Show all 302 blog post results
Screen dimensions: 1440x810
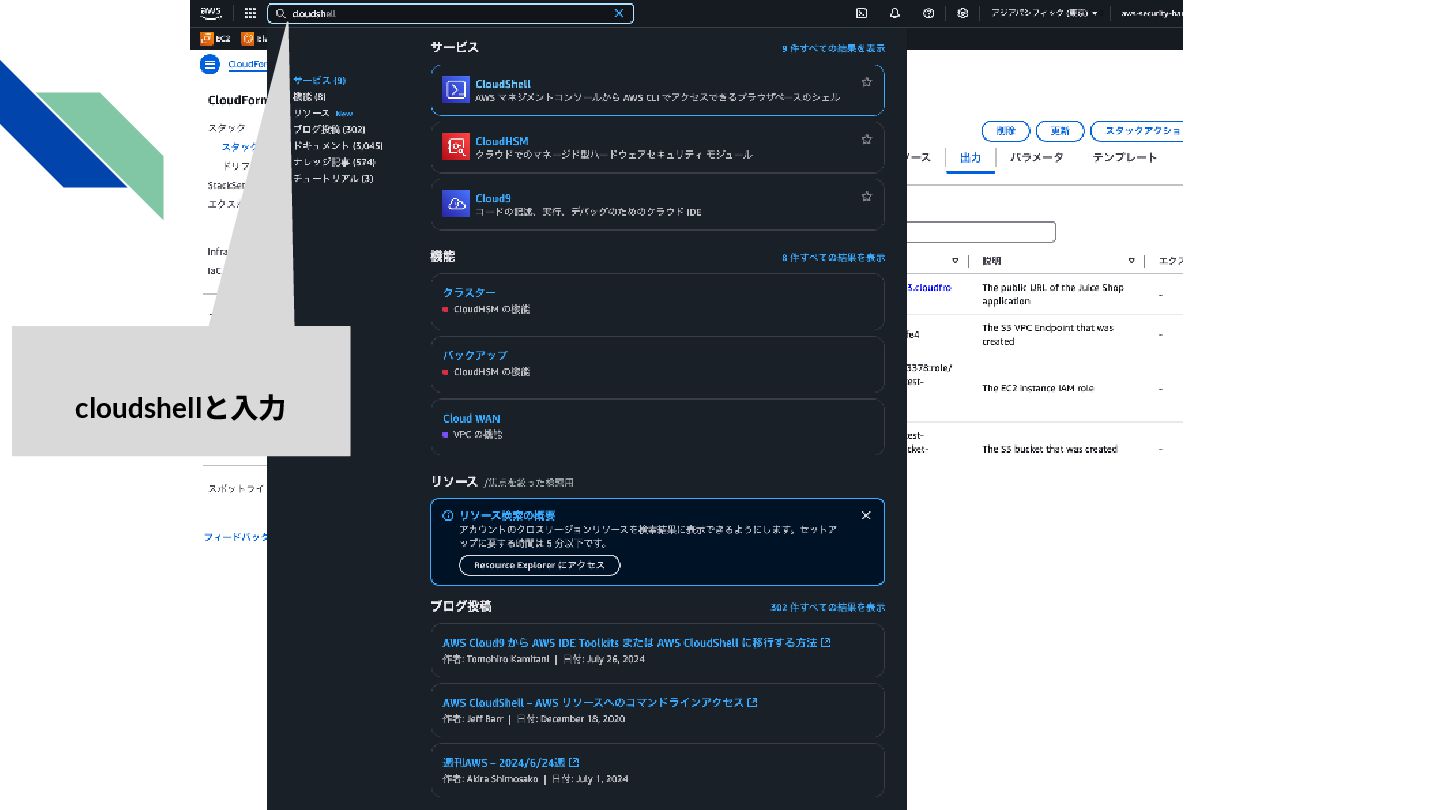coord(827,607)
